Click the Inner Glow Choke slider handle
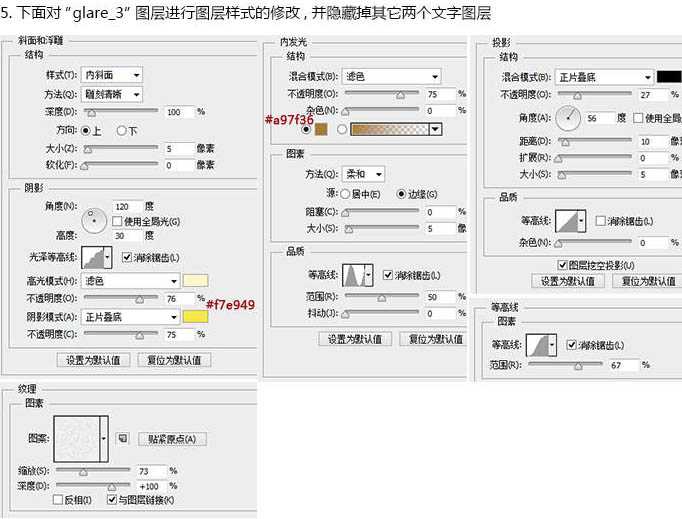 click(x=345, y=214)
